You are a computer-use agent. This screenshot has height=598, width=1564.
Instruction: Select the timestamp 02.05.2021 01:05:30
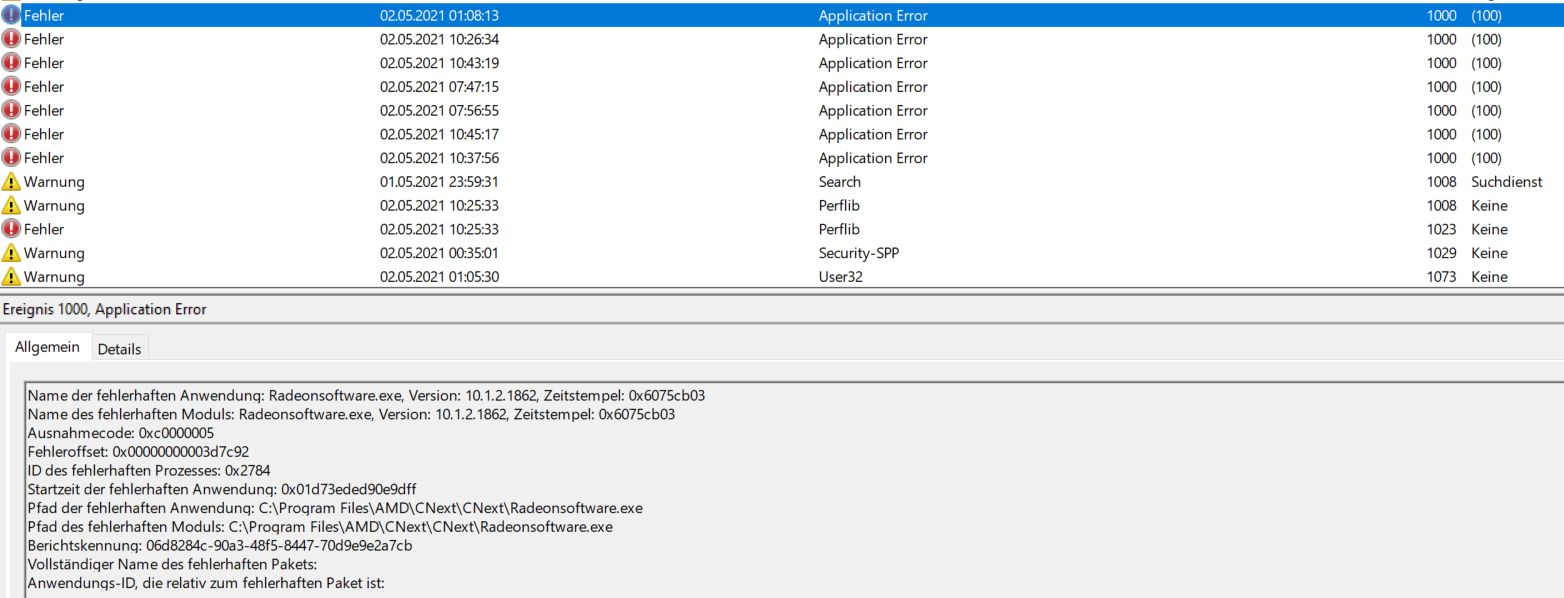(439, 277)
